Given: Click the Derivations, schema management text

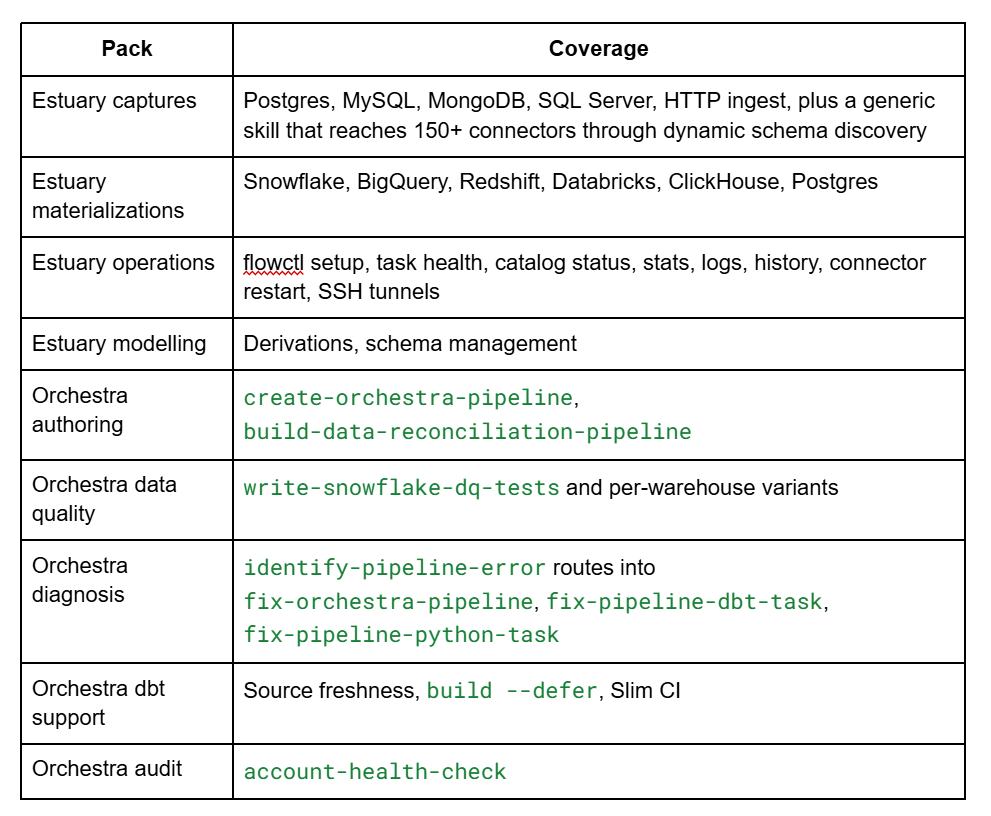Looking at the screenshot, I should (410, 344).
